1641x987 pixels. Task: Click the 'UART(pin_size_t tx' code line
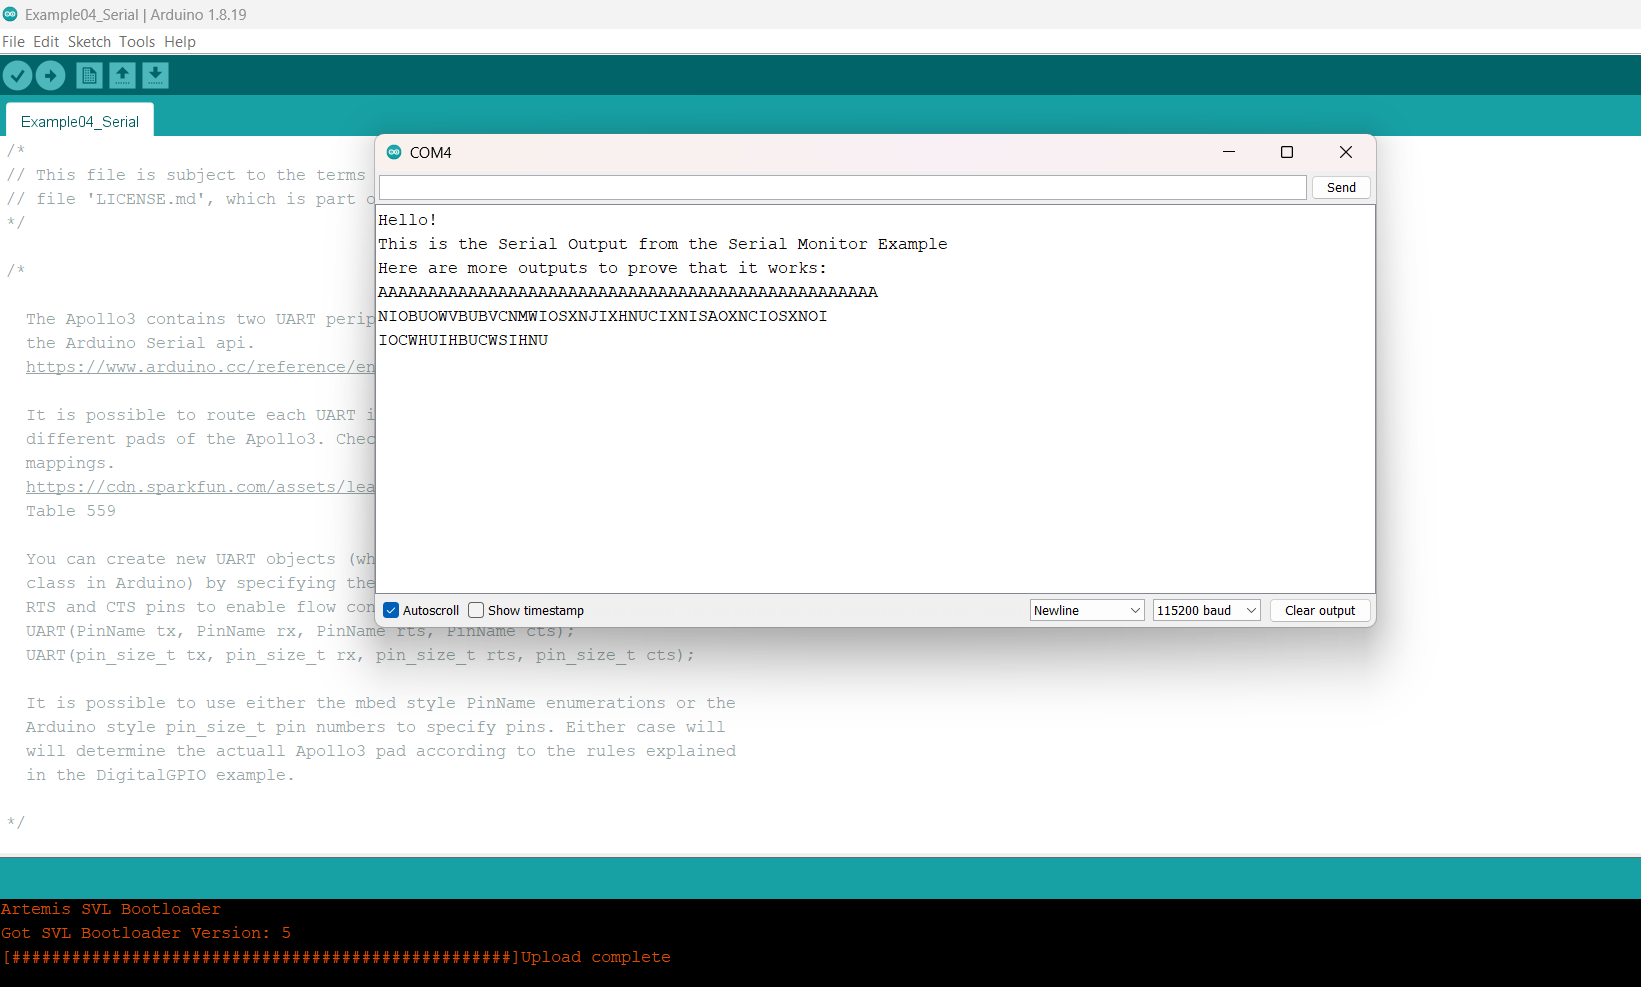pyautogui.click(x=360, y=655)
